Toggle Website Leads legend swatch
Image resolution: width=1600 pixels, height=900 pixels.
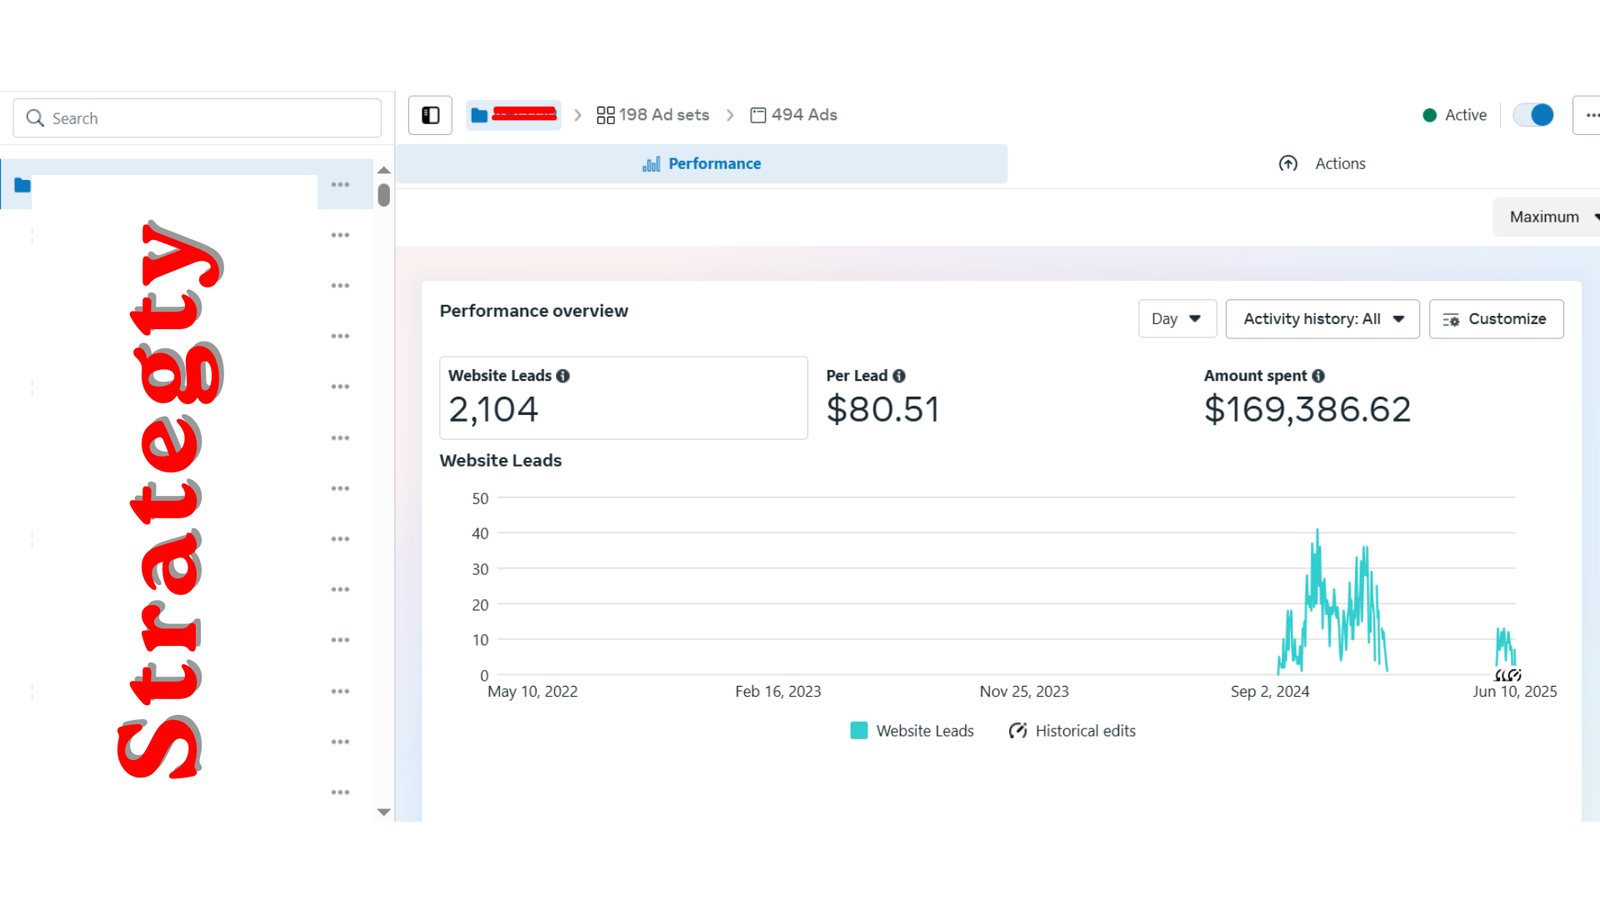(x=859, y=731)
